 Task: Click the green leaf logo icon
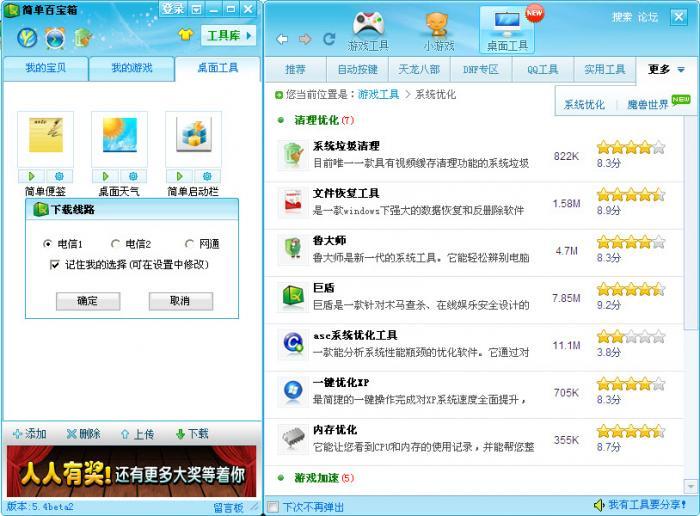pos(27,38)
